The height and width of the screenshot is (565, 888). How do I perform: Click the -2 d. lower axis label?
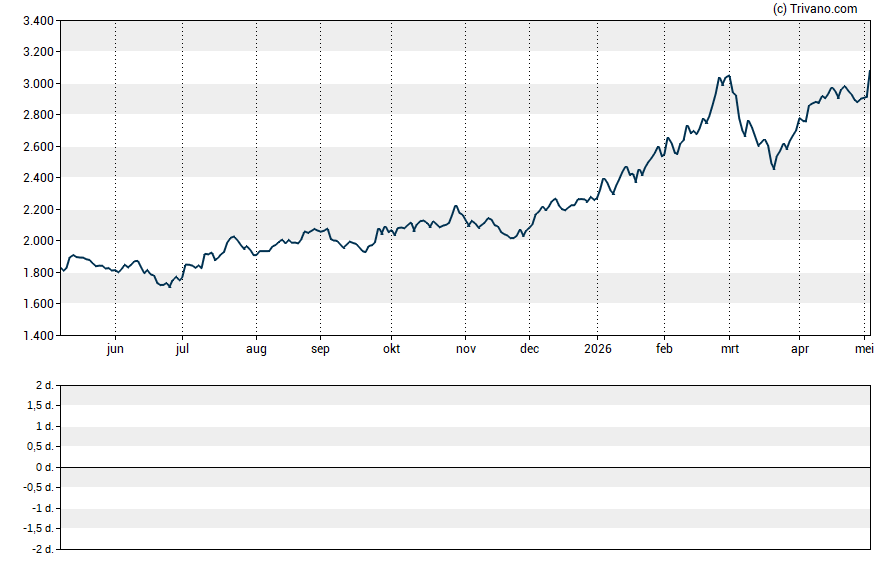[43, 549]
